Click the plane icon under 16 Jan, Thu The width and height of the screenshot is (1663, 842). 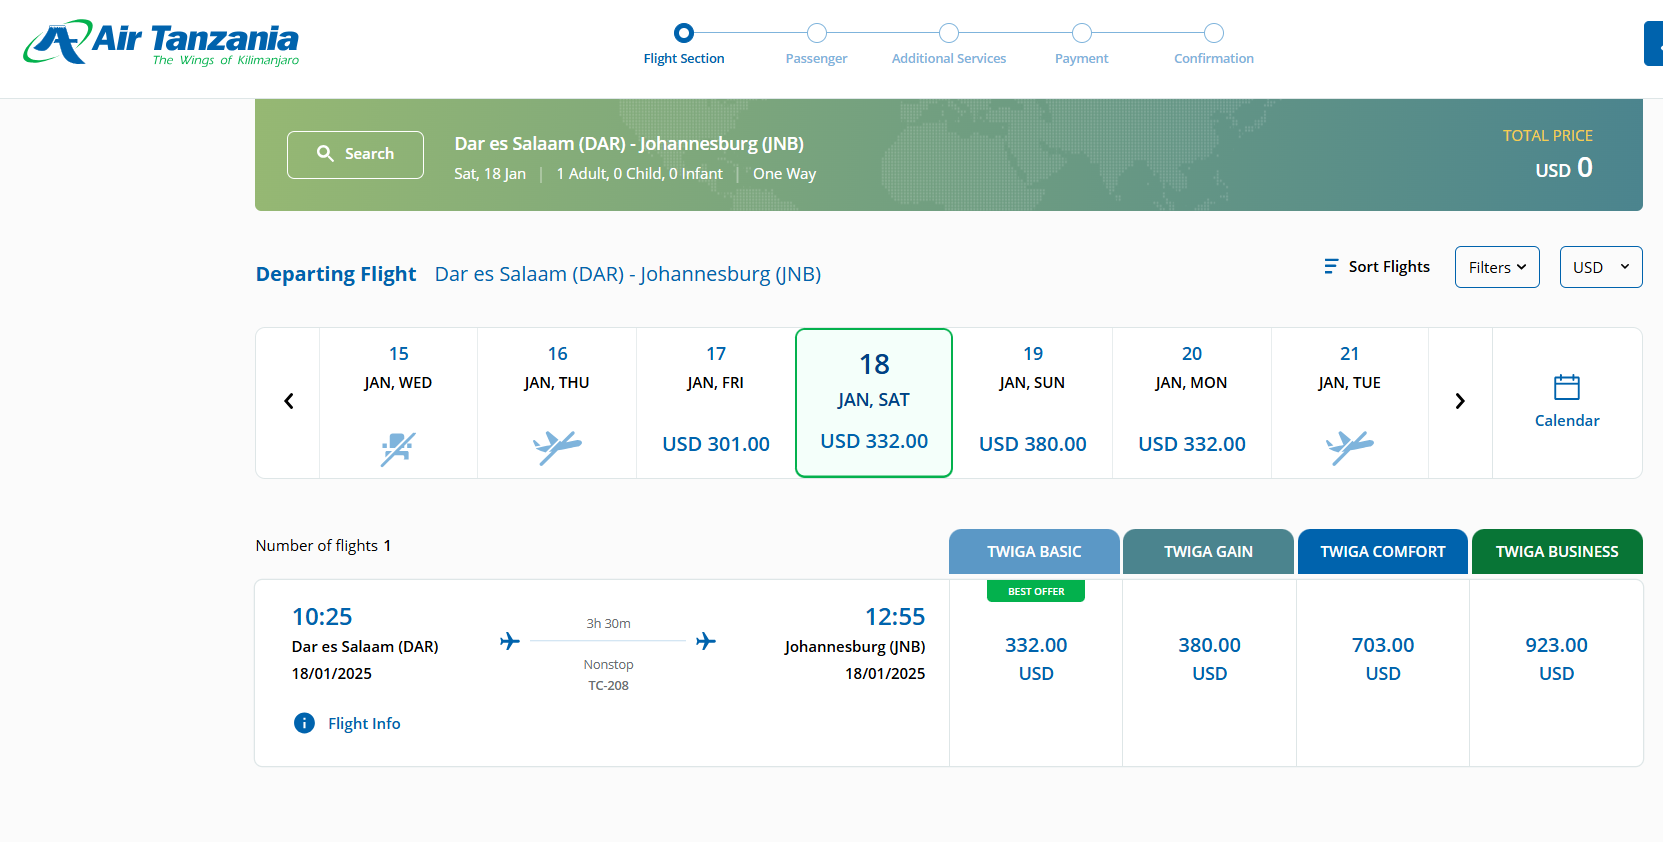557,446
